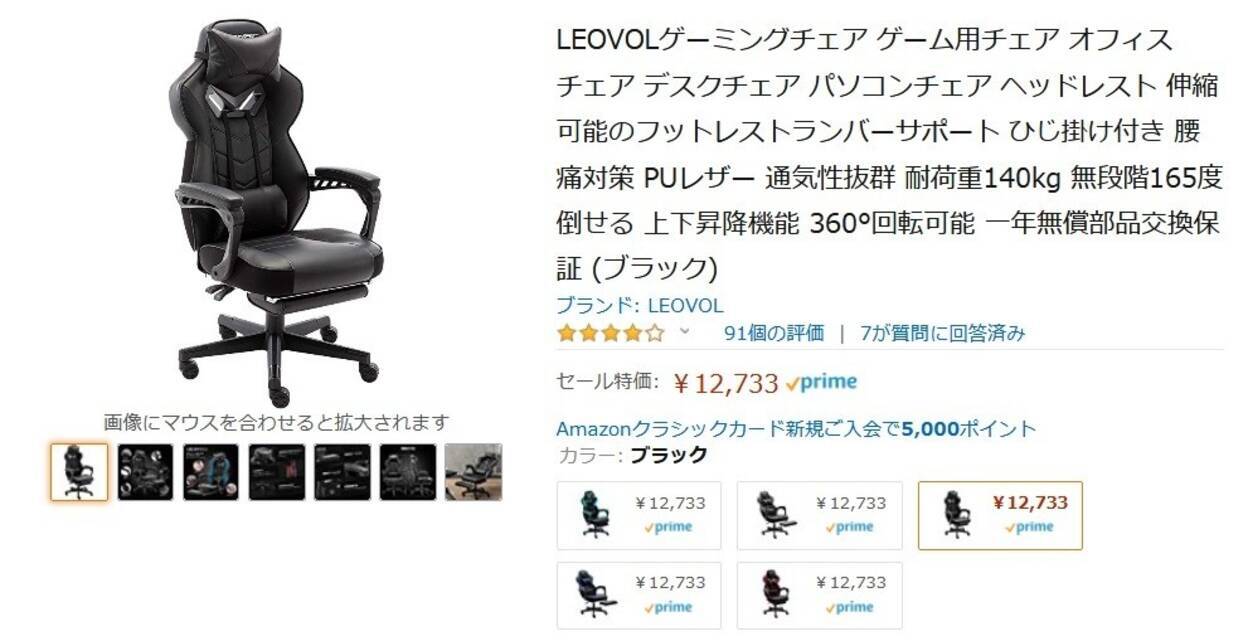Pick the red chair color option
The width and height of the screenshot is (1248, 641).
819,595
